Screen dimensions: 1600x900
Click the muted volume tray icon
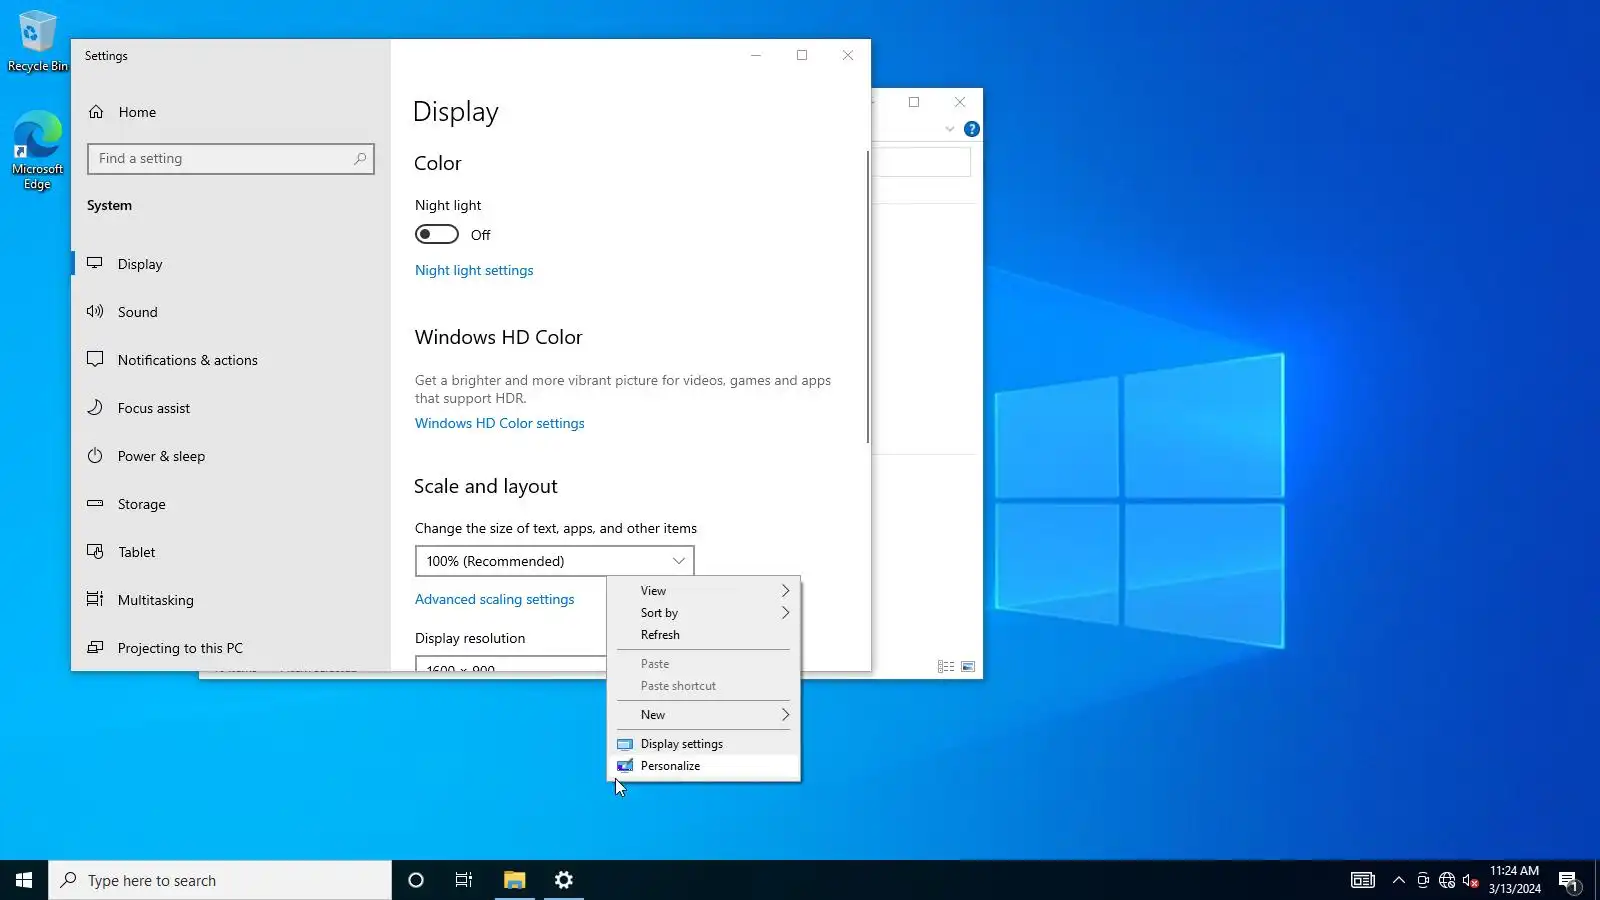[x=1471, y=880]
